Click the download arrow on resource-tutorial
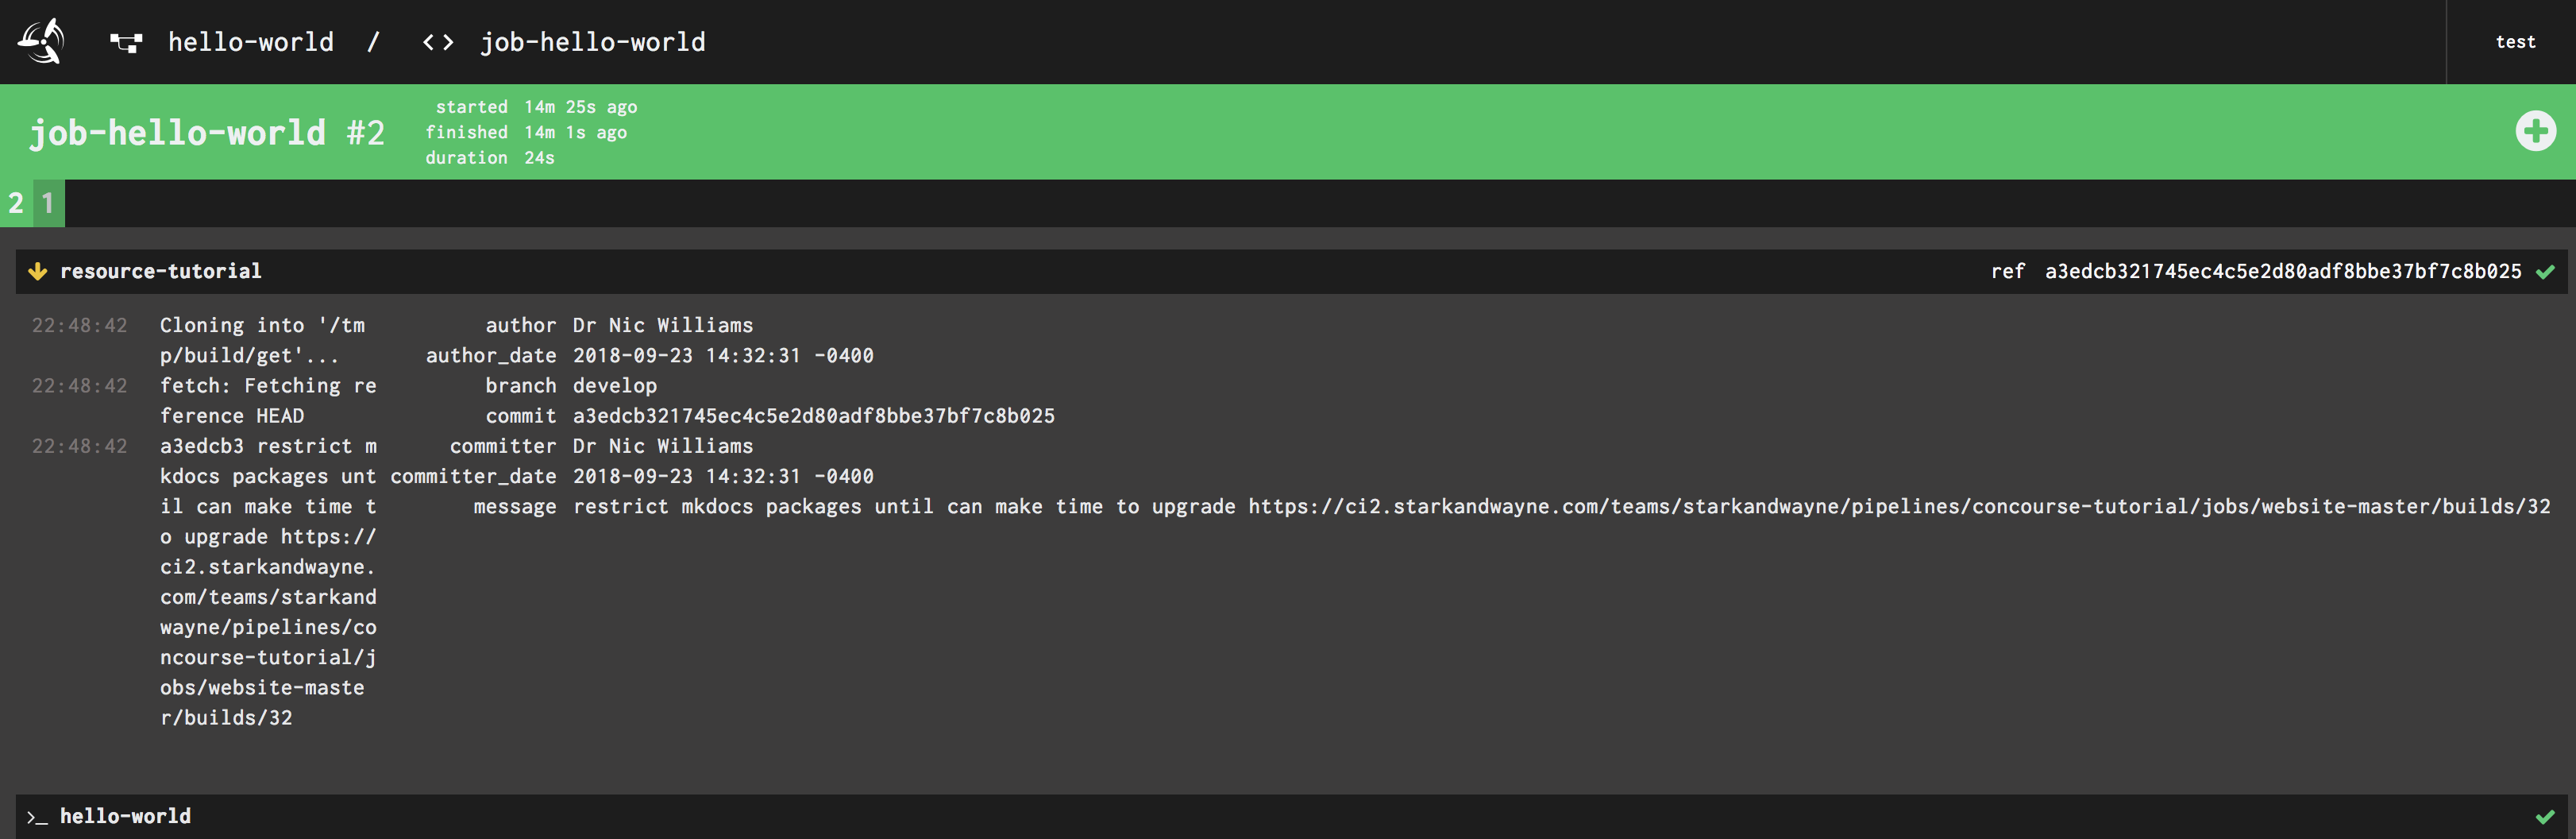Viewport: 2576px width, 839px height. [38, 270]
